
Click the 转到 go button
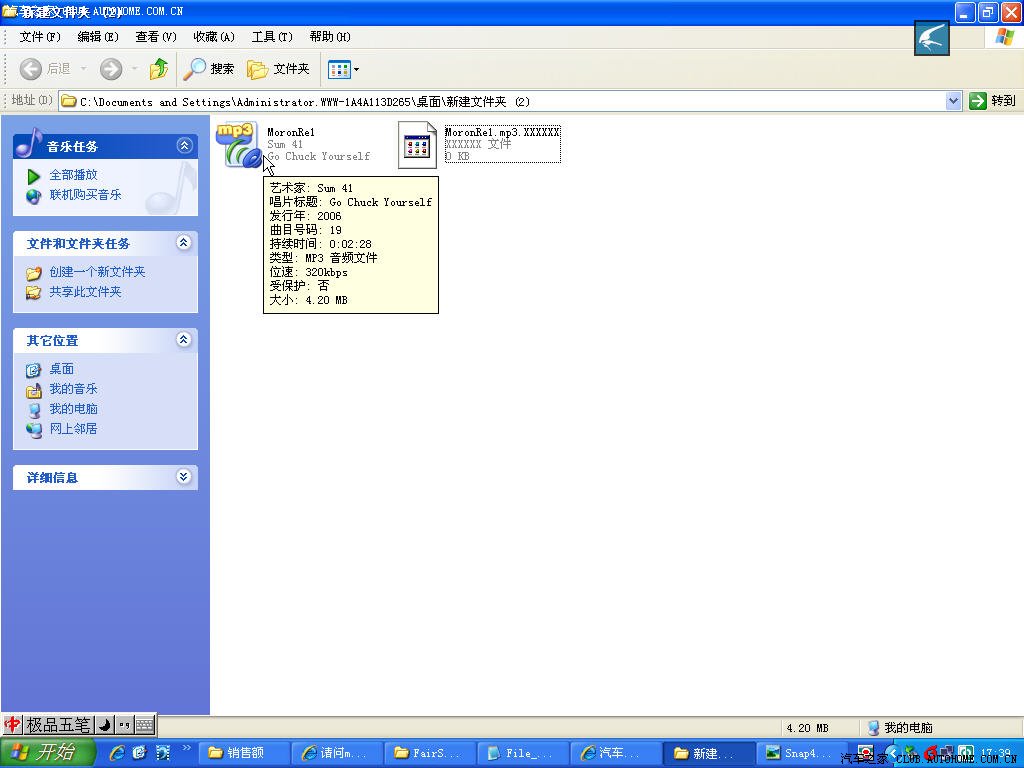tap(992, 101)
